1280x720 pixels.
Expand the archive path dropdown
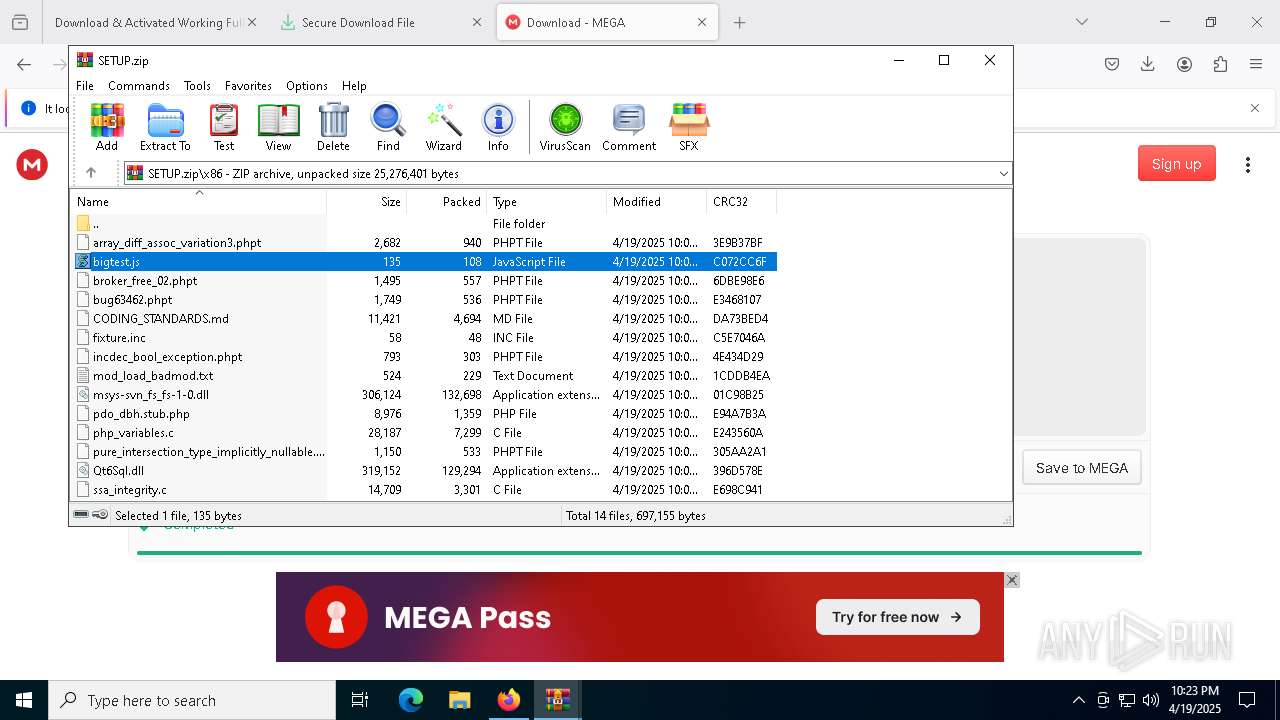pos(1003,173)
